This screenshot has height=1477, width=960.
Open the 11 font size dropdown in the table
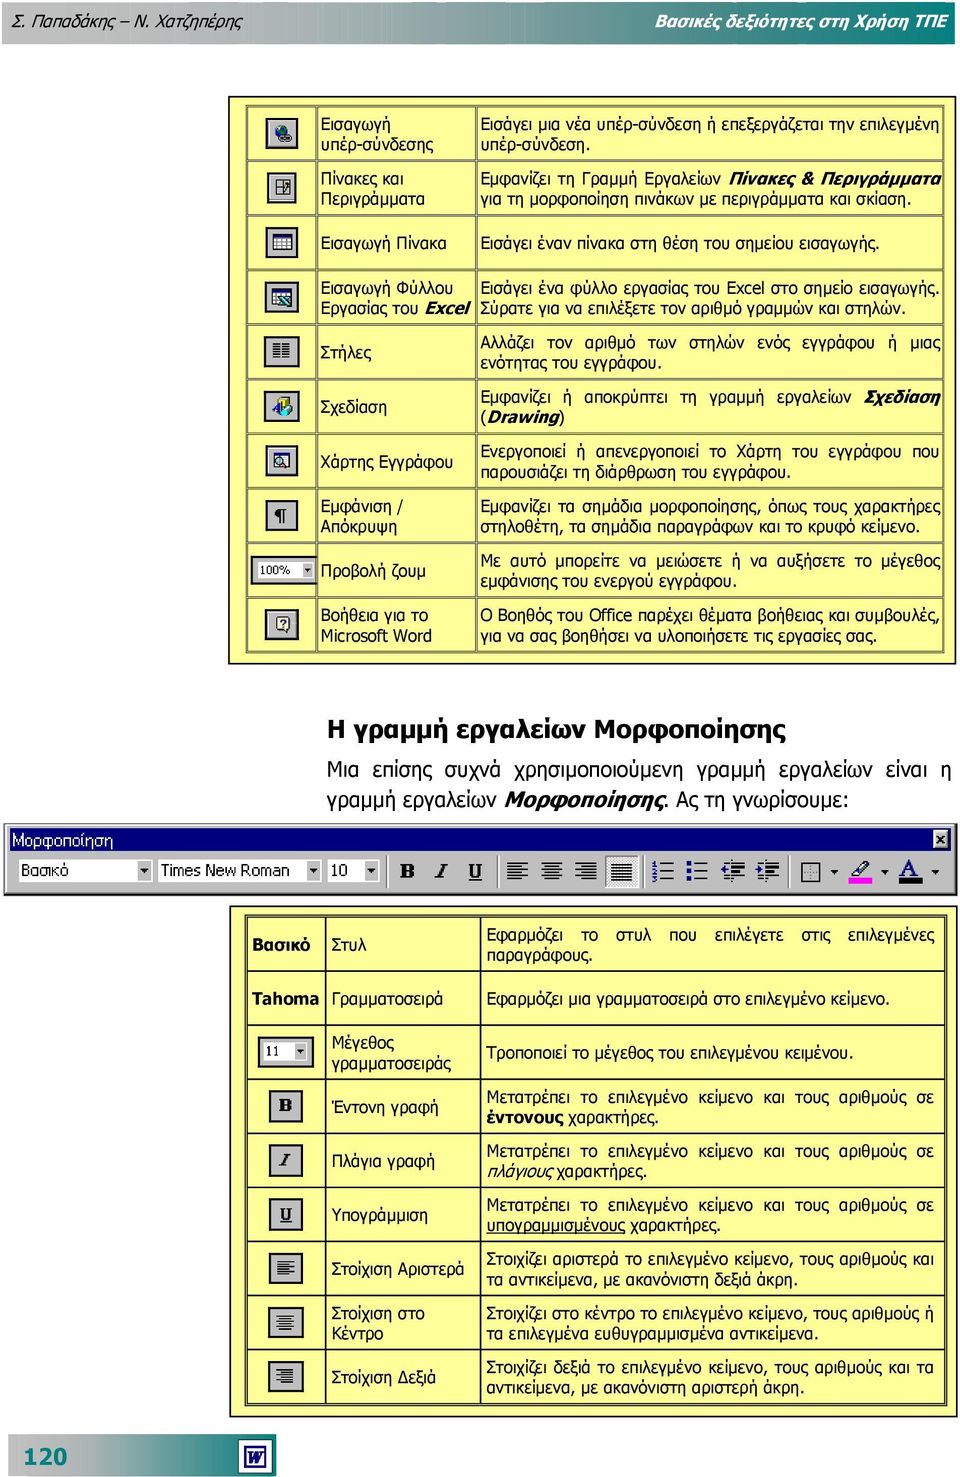click(300, 1051)
